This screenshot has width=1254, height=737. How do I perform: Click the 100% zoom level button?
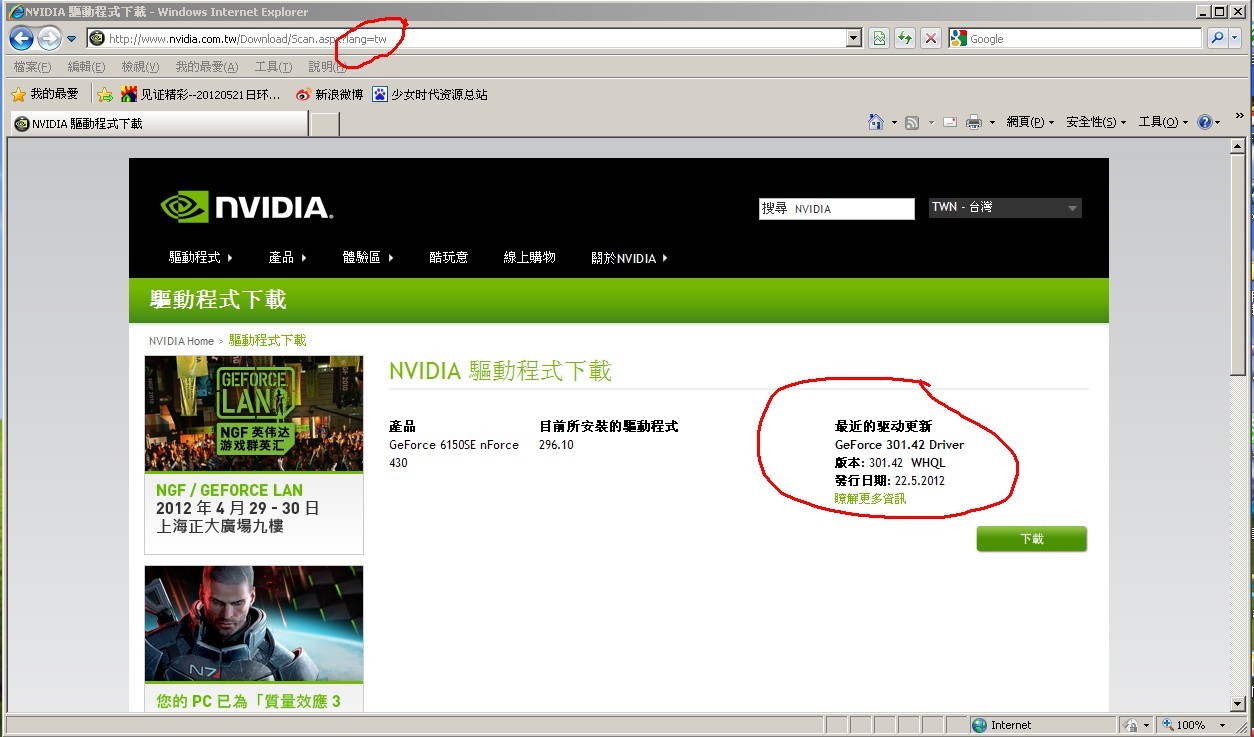pyautogui.click(x=1183, y=725)
